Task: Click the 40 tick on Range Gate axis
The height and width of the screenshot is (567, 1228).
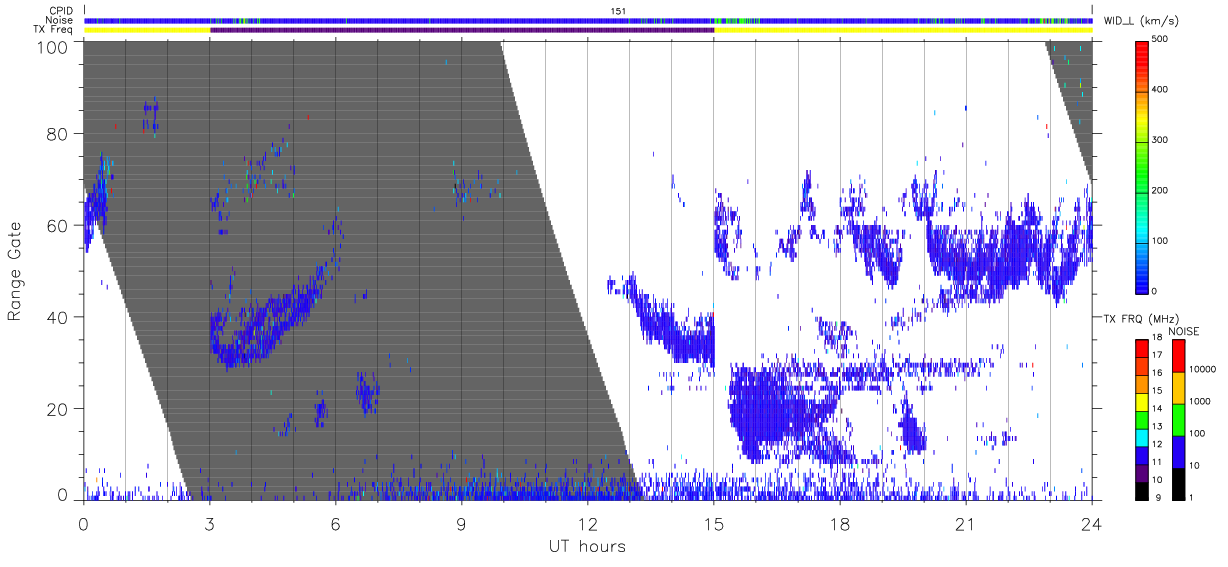Action: tap(58, 317)
